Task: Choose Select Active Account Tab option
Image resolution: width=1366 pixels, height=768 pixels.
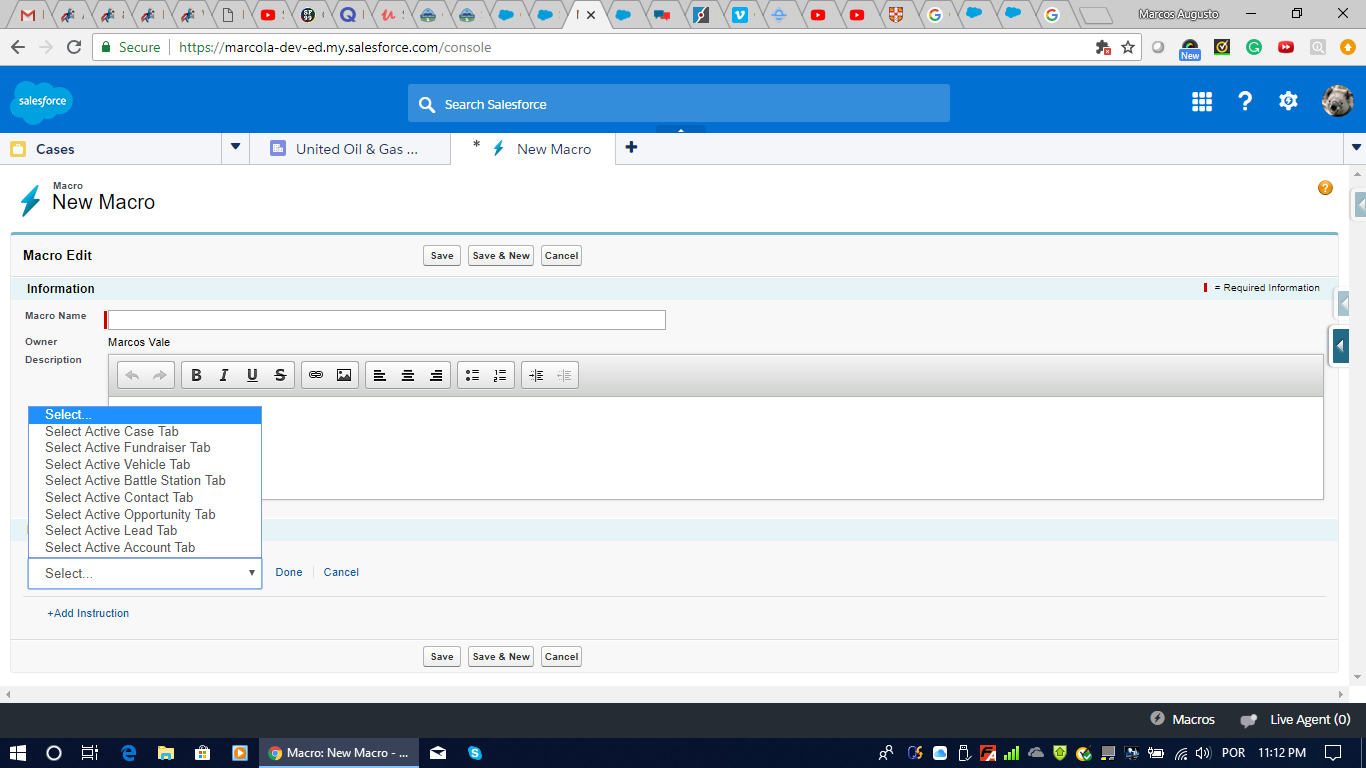Action: pyautogui.click(x=145, y=547)
